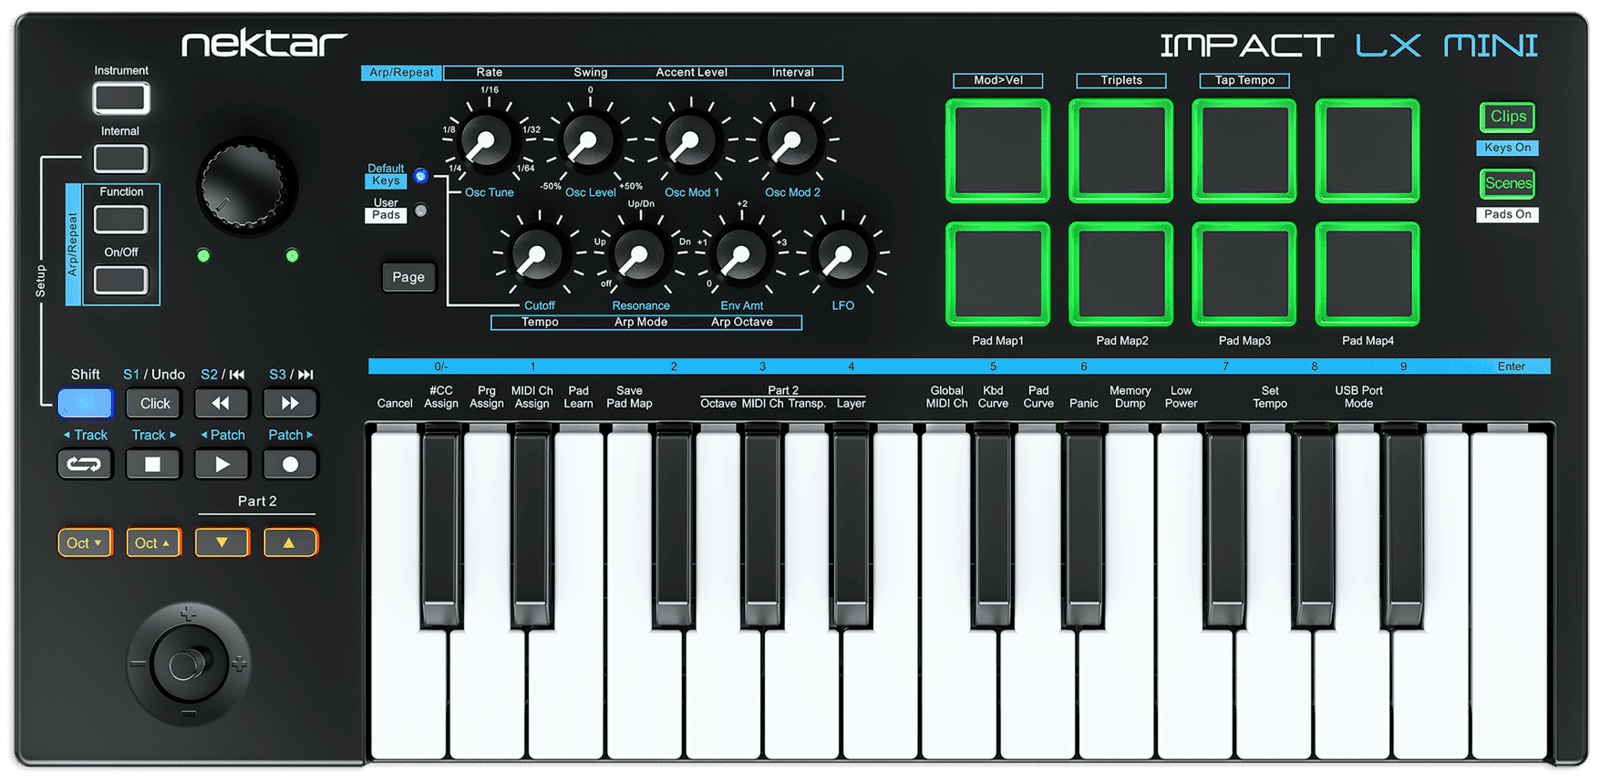Screen dimensions: 1600x783
Task: Lower octave with Oct down button
Action: click(x=85, y=543)
